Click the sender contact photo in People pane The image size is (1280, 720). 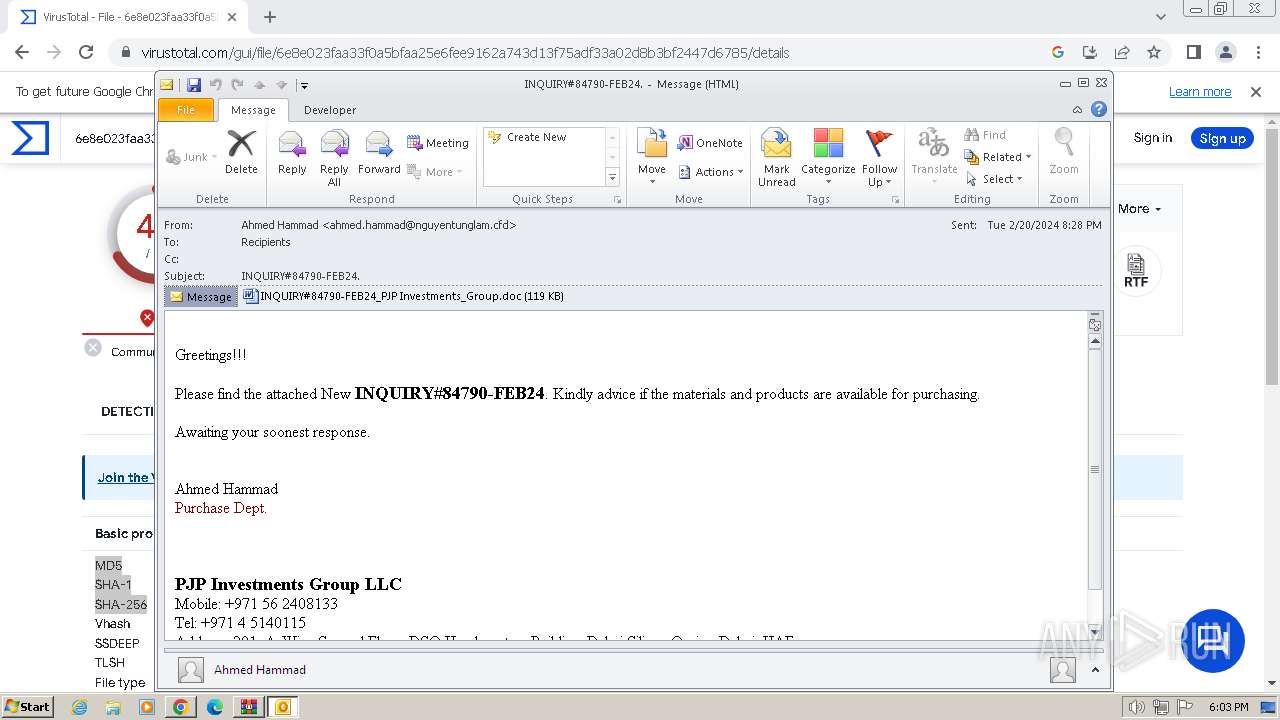191,670
